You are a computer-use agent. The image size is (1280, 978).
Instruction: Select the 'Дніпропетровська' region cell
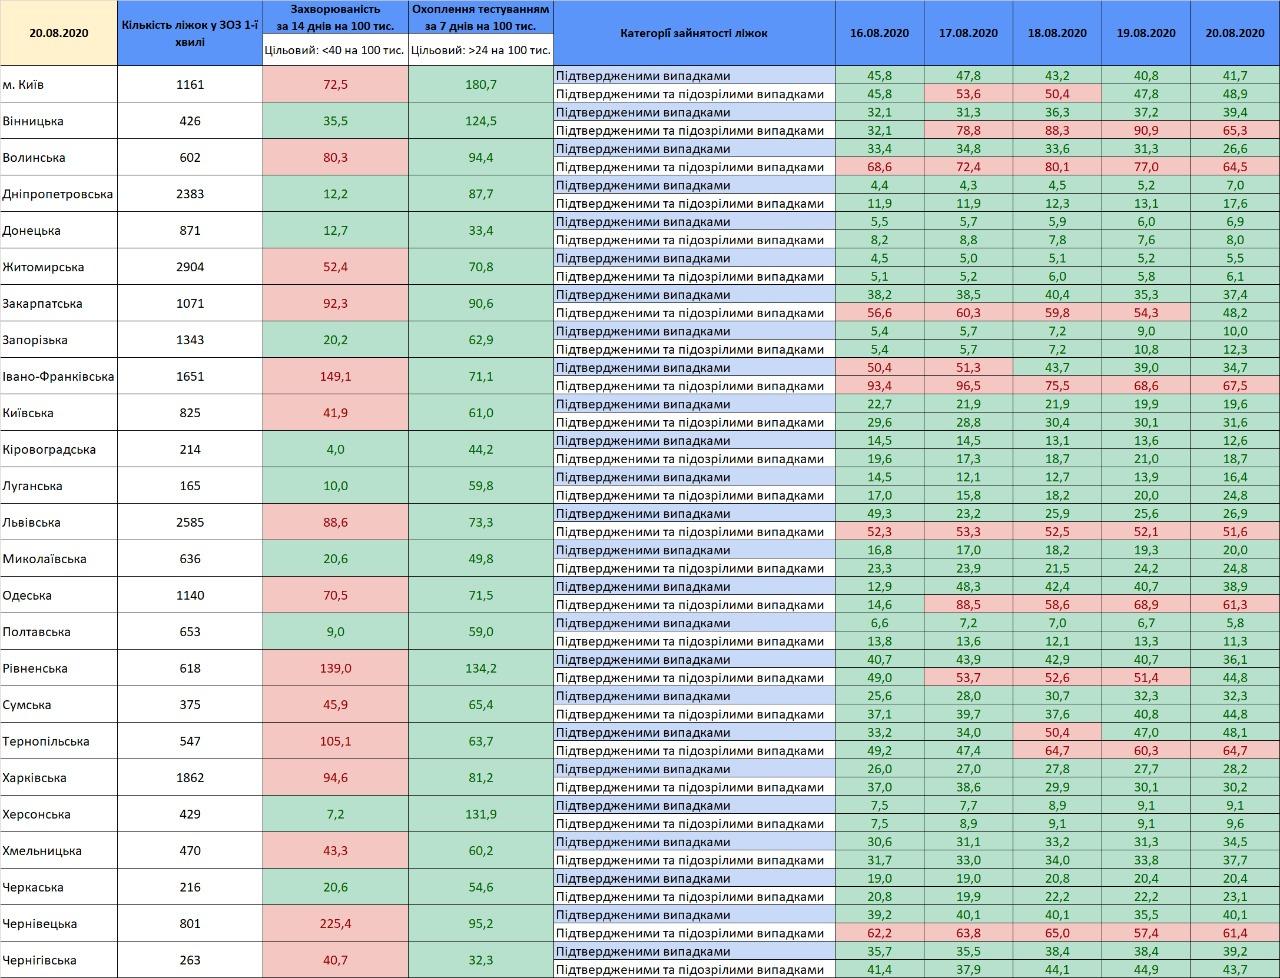tap(58, 194)
